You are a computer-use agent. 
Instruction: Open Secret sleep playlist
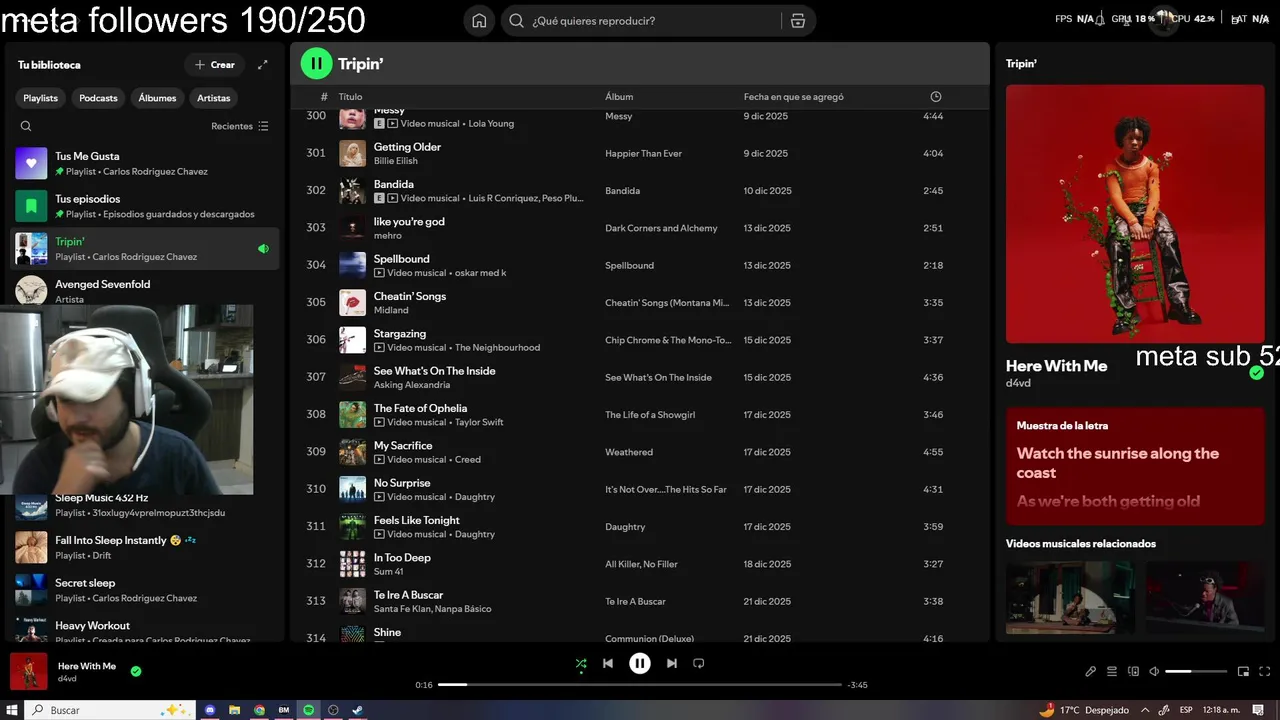click(x=145, y=590)
